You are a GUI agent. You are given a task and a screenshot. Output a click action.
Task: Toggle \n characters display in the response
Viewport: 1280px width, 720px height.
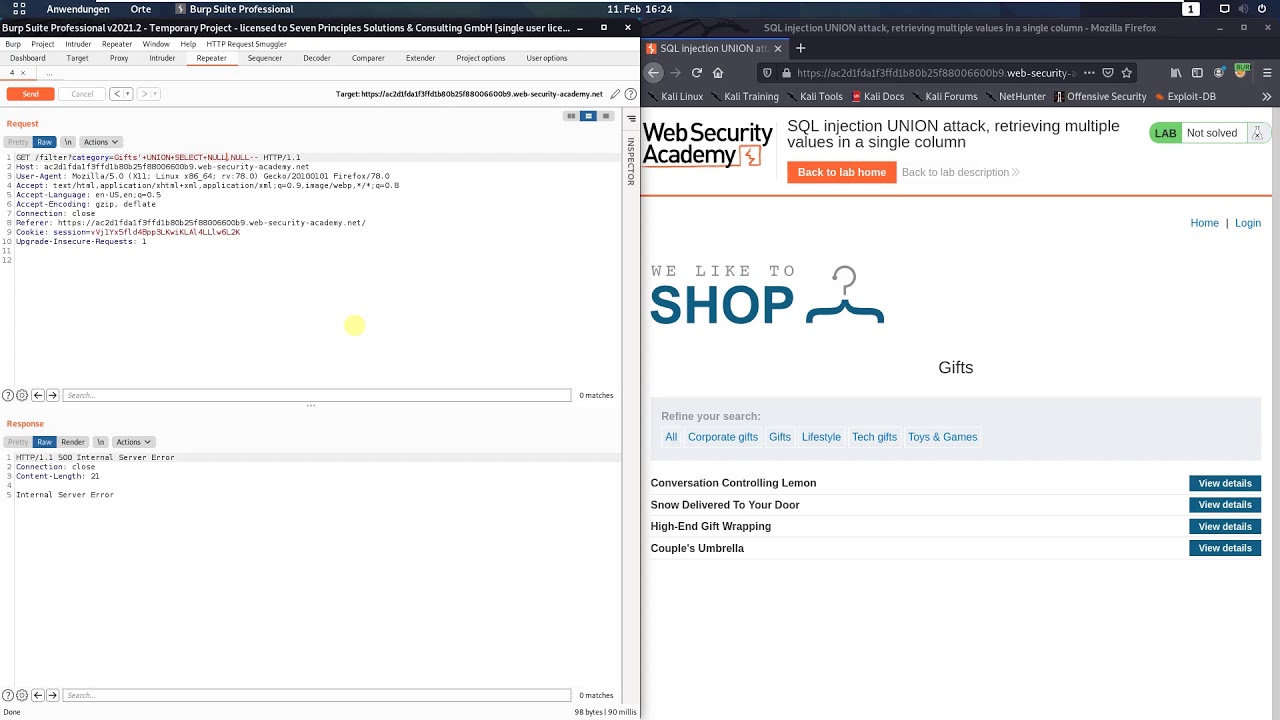(x=101, y=442)
